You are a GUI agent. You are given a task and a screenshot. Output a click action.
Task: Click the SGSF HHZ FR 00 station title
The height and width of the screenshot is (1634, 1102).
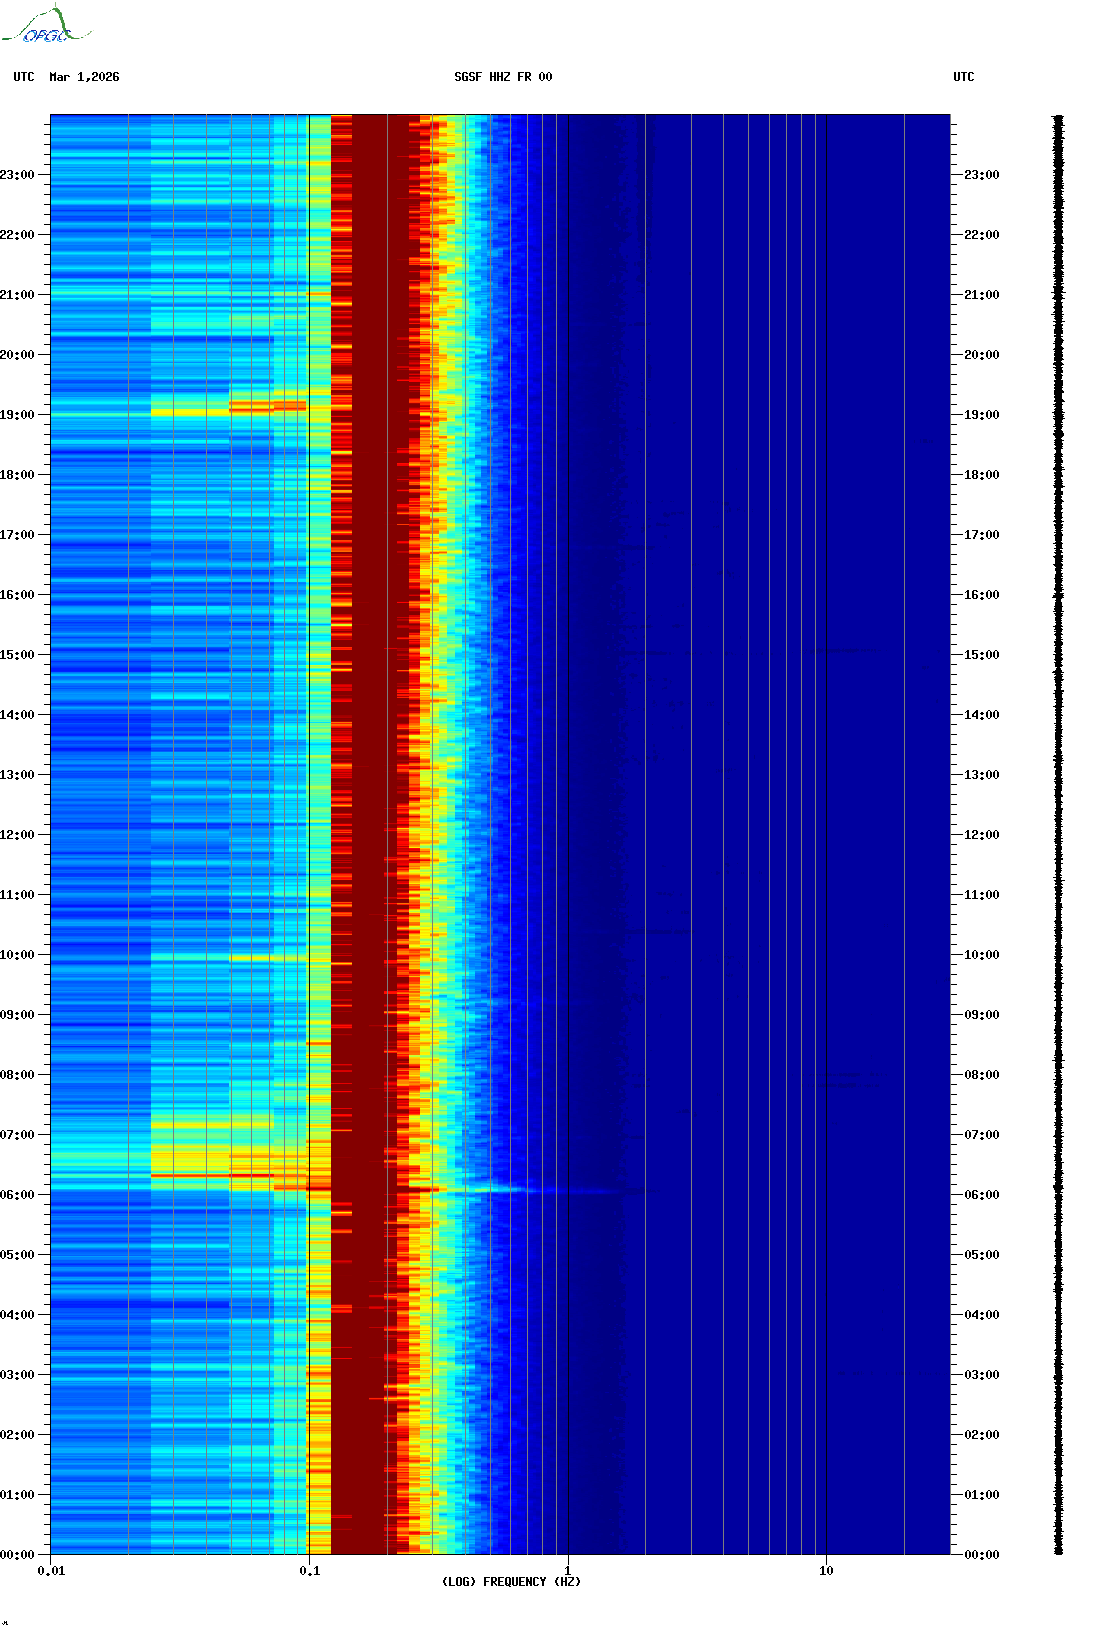[503, 77]
